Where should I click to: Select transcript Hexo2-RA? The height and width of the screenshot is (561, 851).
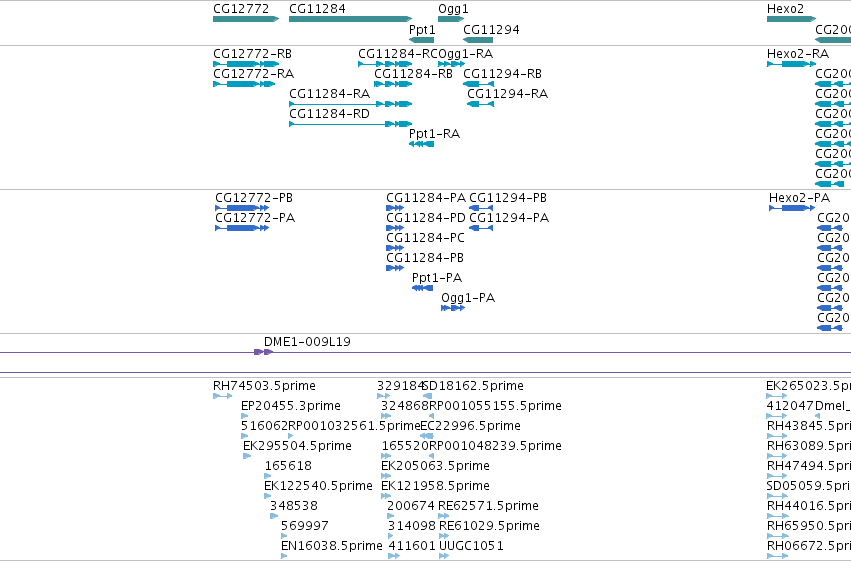(791, 64)
